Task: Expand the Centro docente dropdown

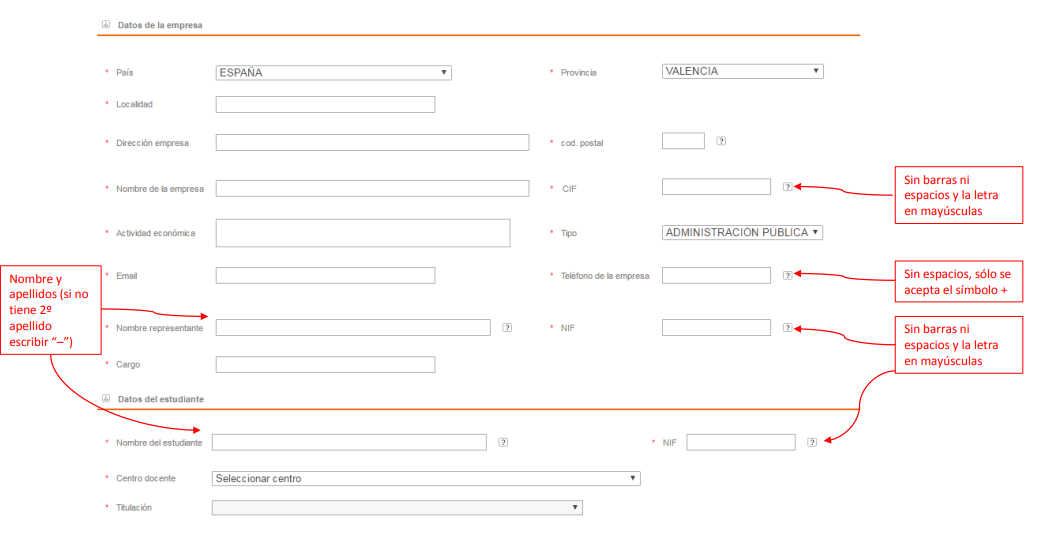Action: [425, 478]
